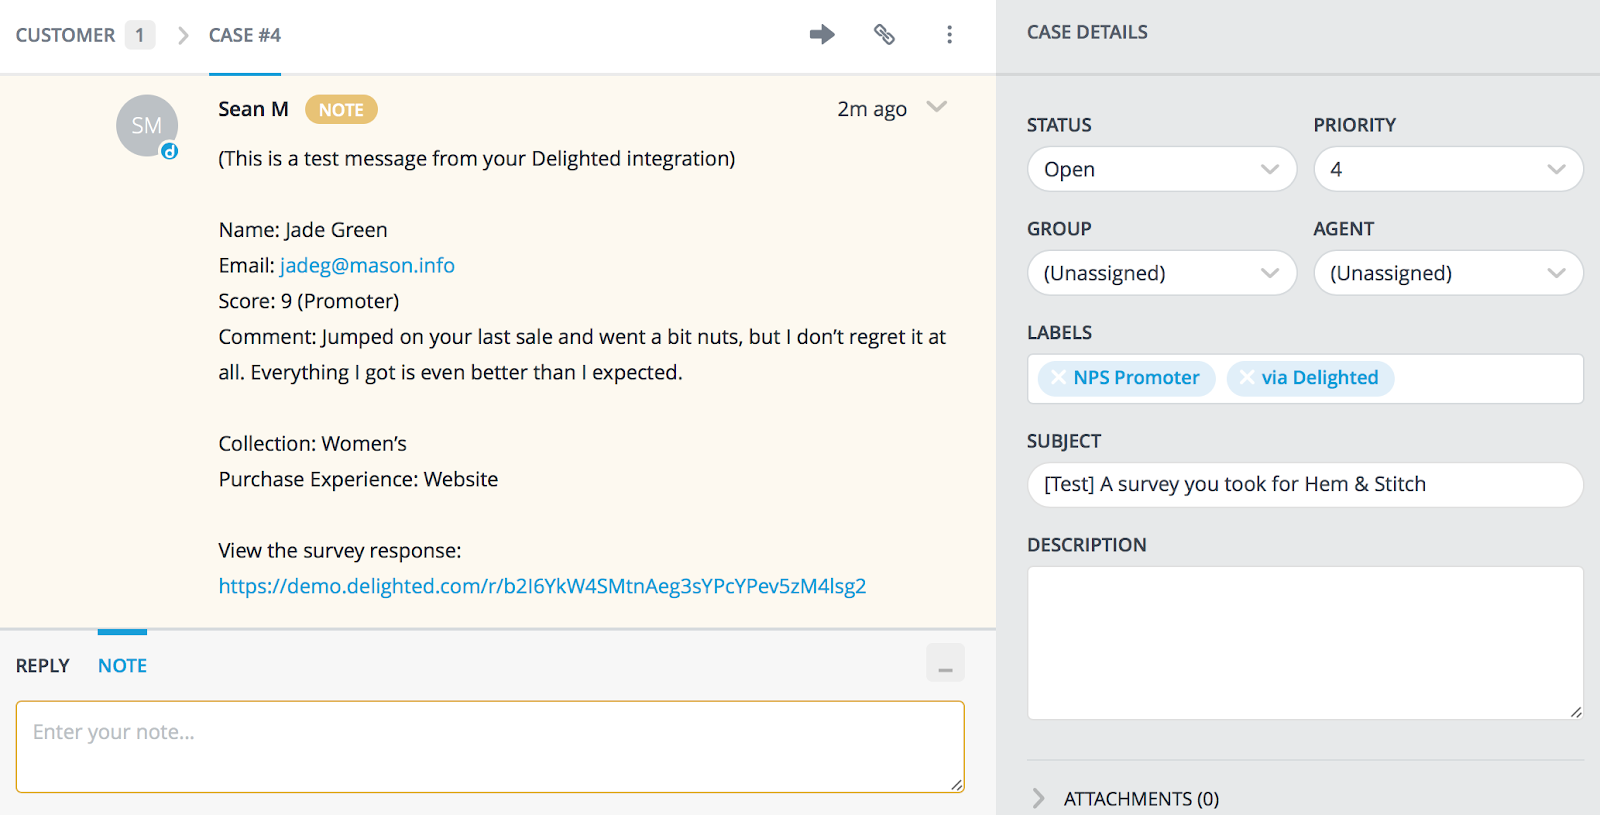Click the Customer breadcrumb

pos(66,35)
